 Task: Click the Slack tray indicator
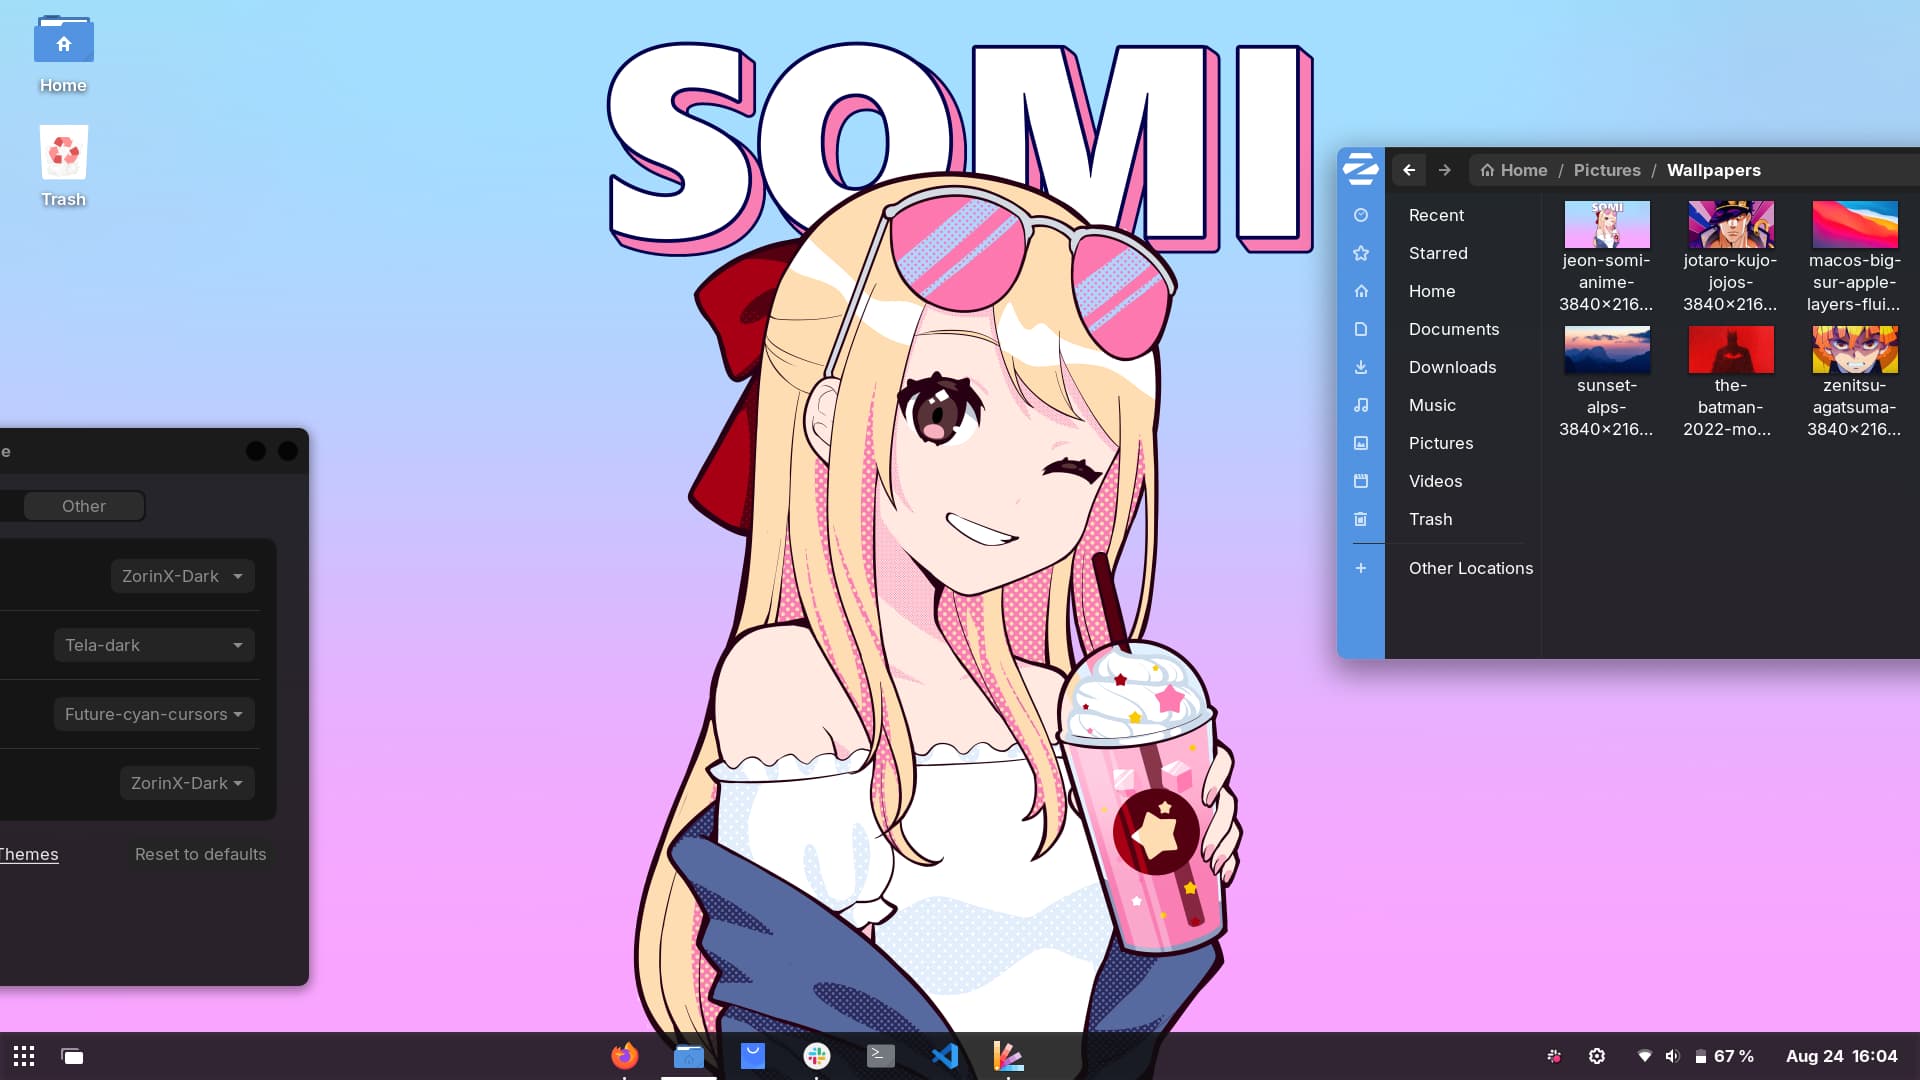(1554, 1056)
